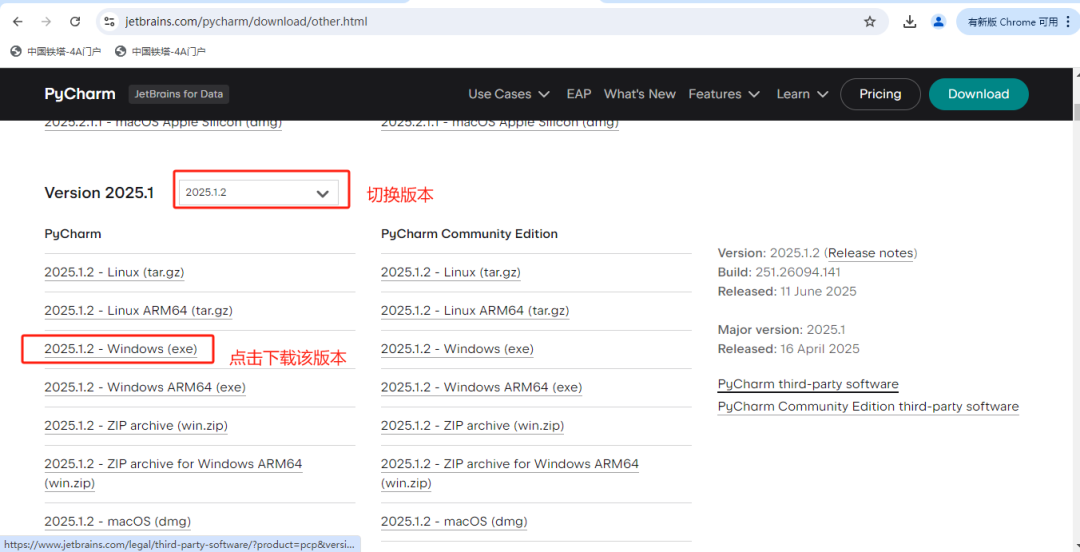Download PyCharm 2025.1.2 Windows ARM64 (exe)

tap(145, 387)
